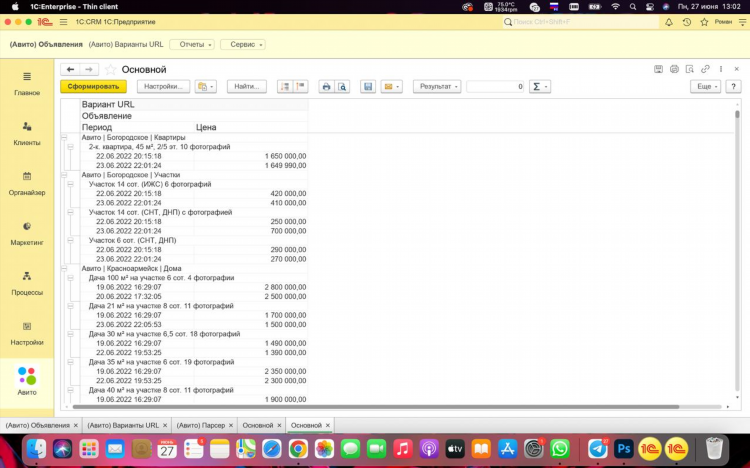750x468 pixels.
Task: Open the Еще menu
Action: point(706,87)
